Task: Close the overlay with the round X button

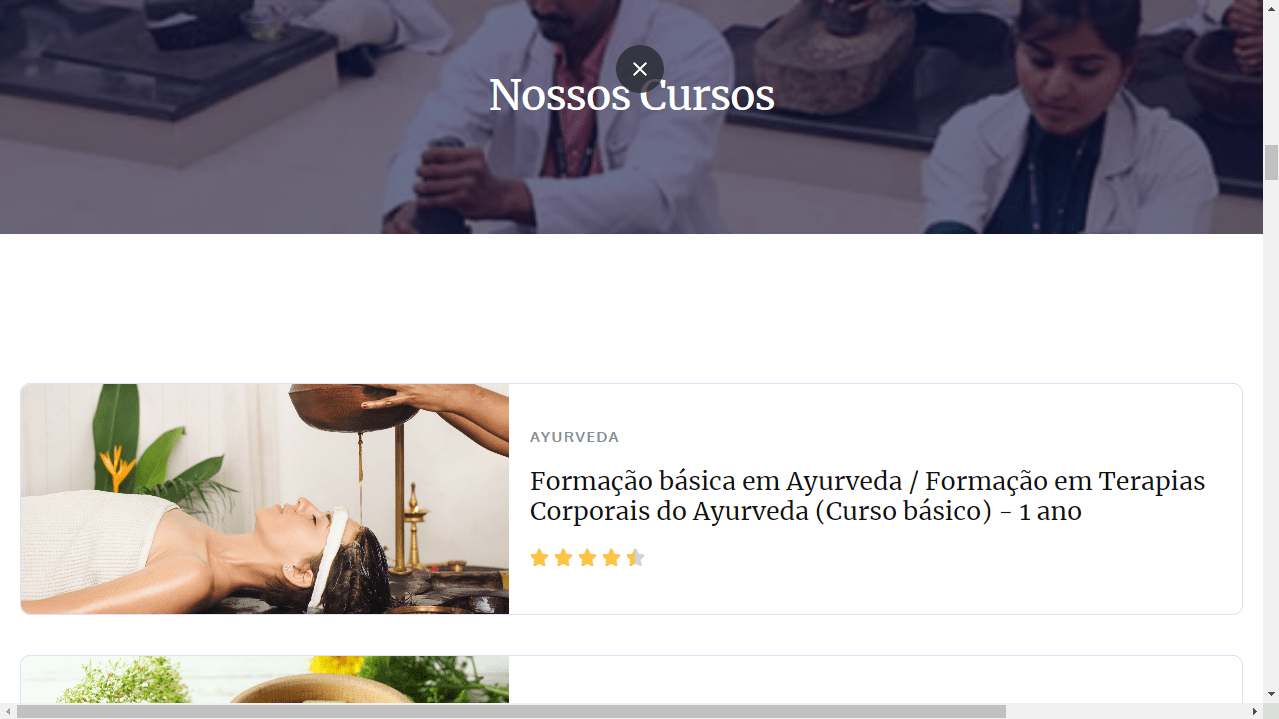Action: (x=640, y=69)
